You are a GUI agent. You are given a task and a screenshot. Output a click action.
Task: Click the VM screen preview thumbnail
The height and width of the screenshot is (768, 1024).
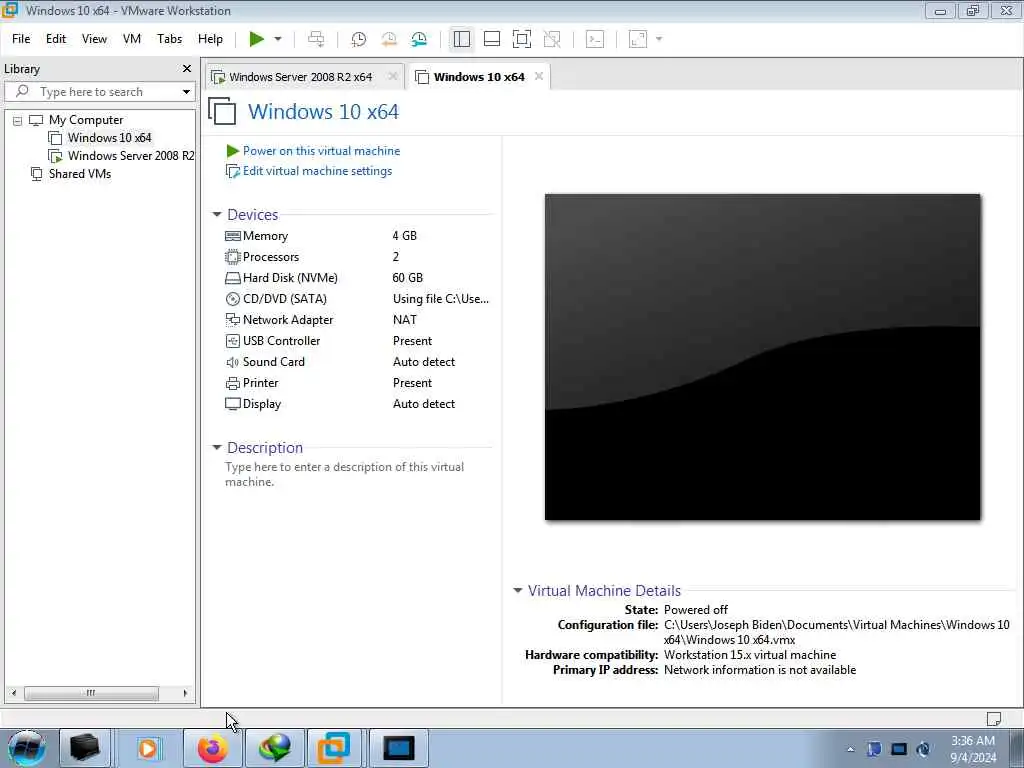[762, 357]
